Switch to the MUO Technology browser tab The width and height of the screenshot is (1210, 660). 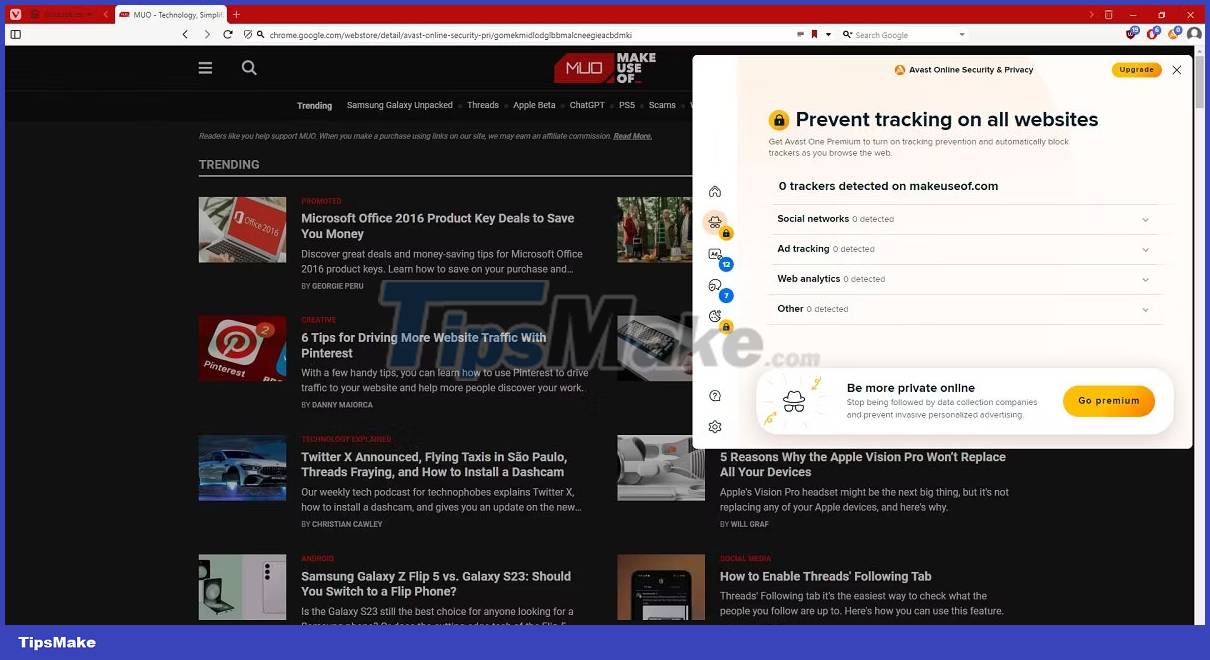click(172, 14)
